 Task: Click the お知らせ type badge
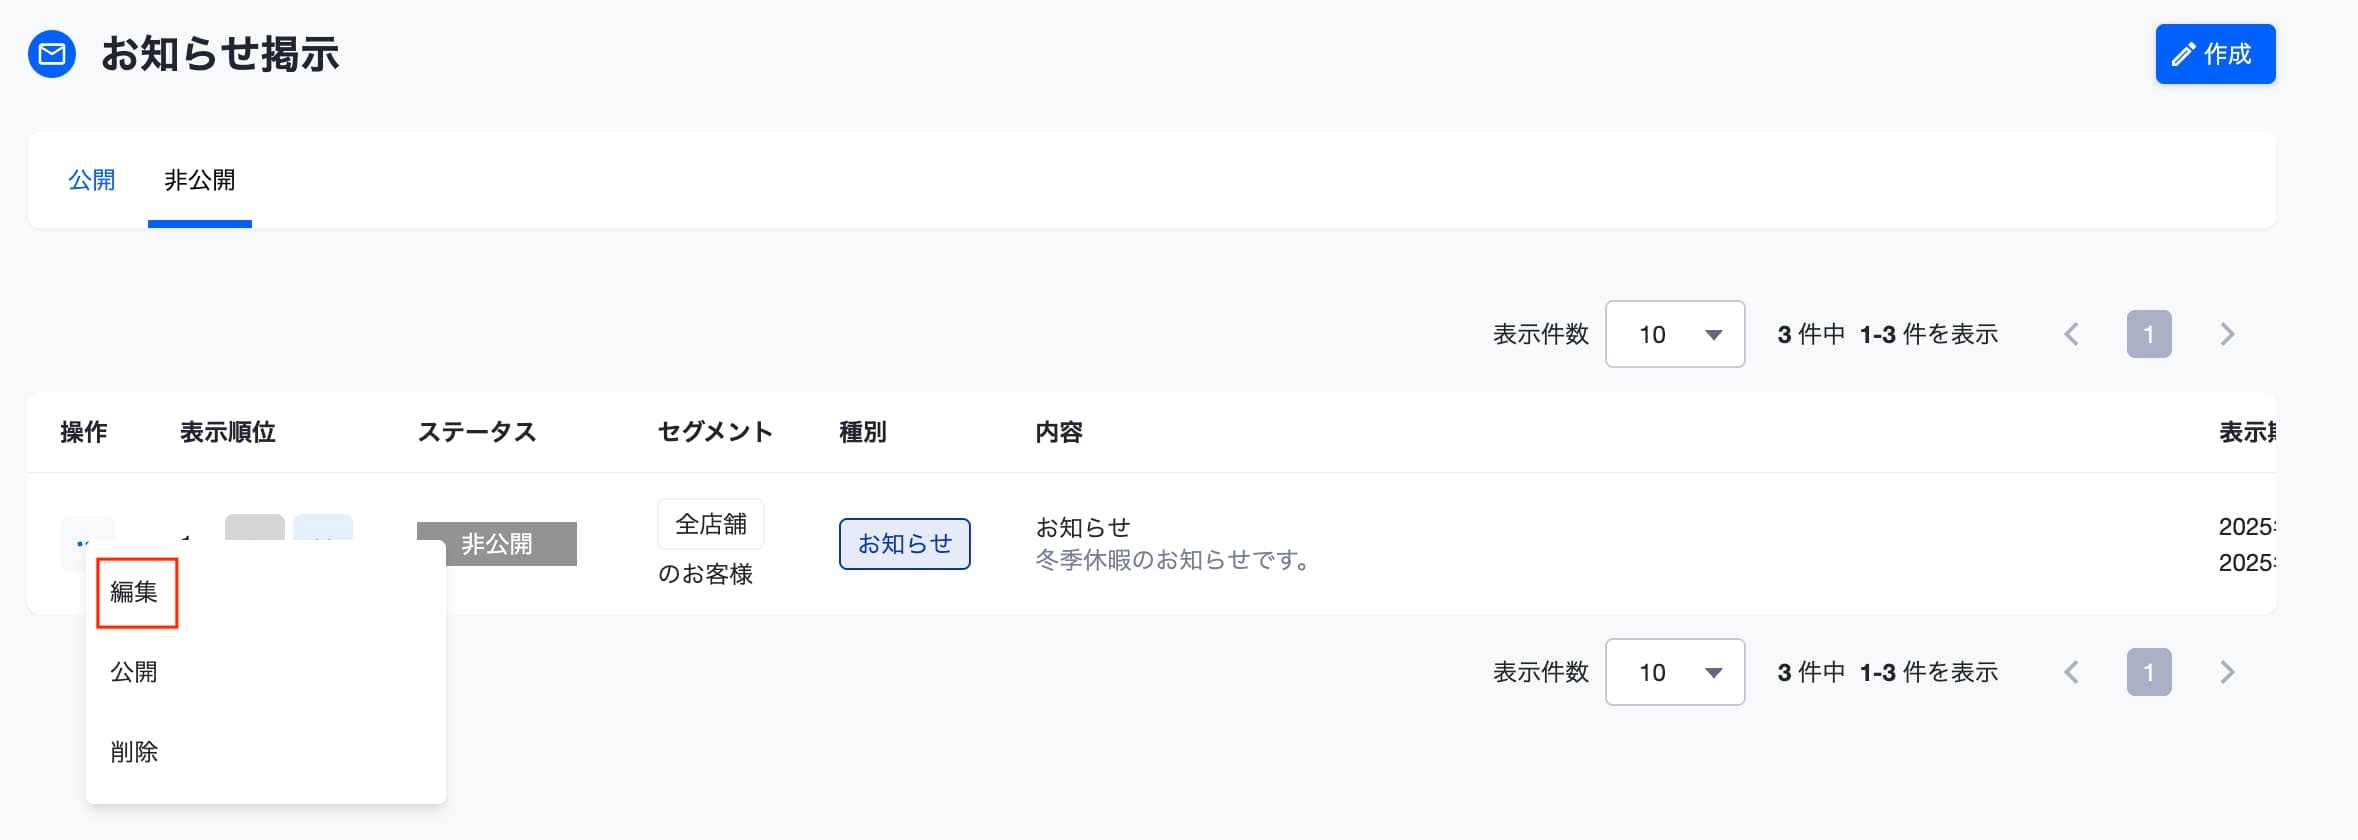pos(905,544)
